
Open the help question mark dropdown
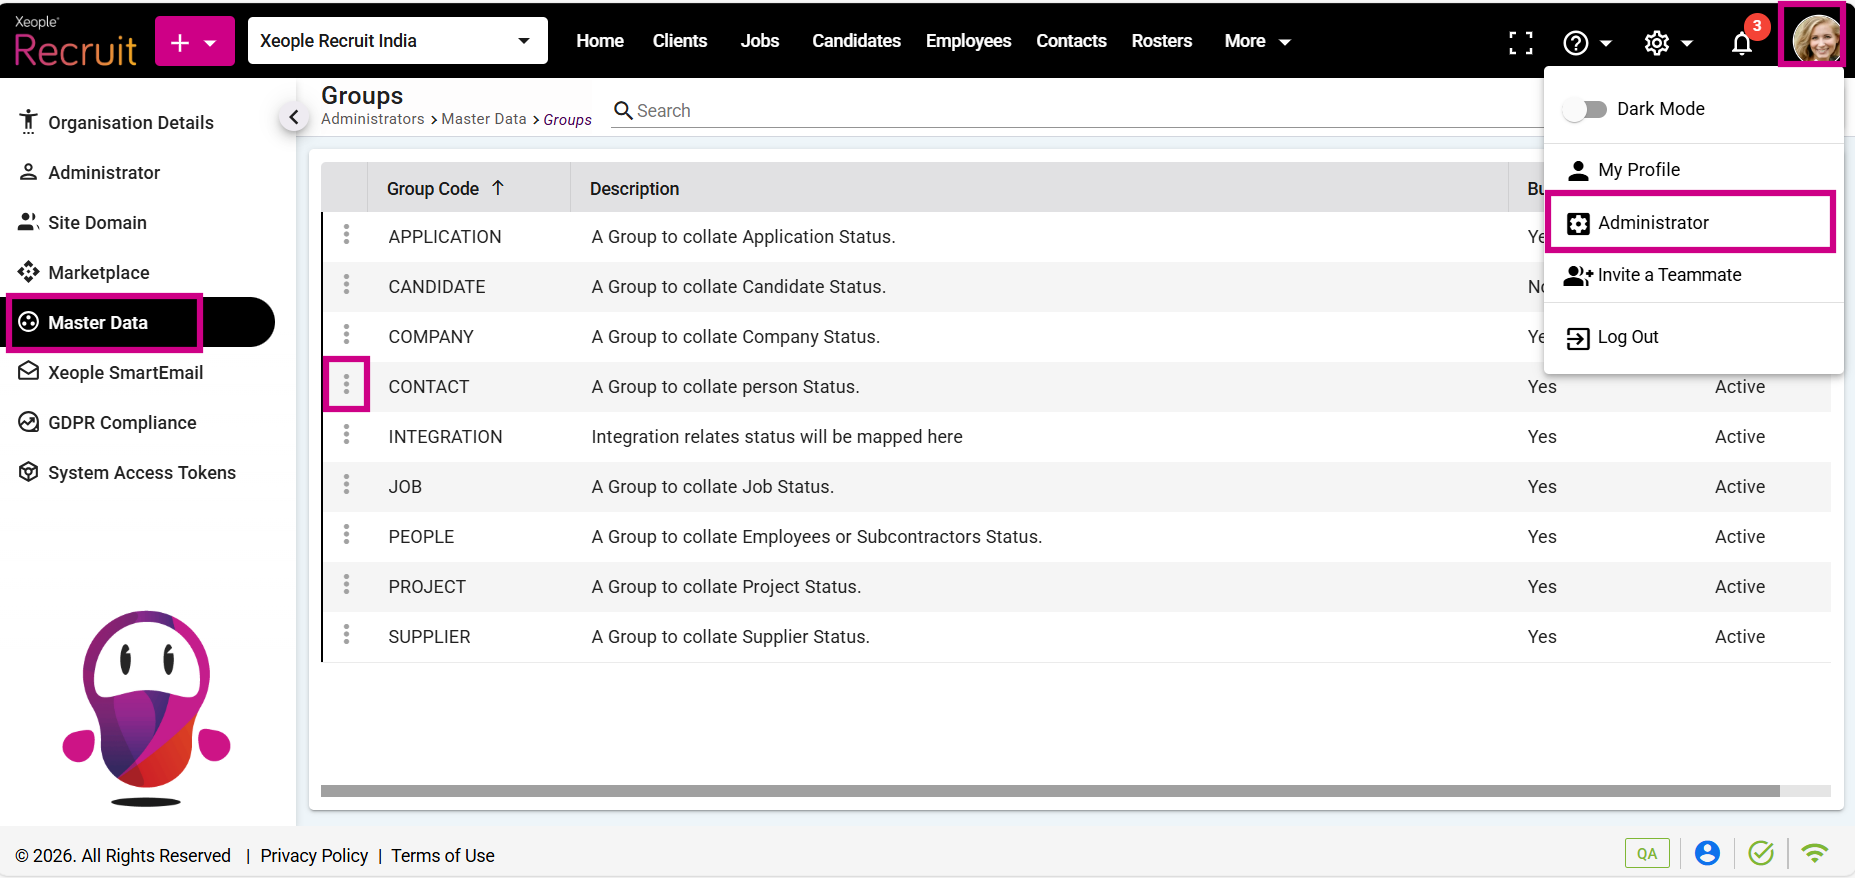coord(1586,42)
